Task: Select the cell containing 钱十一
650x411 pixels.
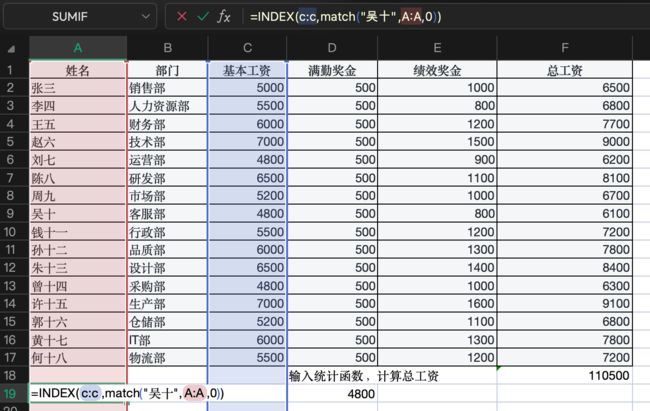Action: [x=78, y=232]
